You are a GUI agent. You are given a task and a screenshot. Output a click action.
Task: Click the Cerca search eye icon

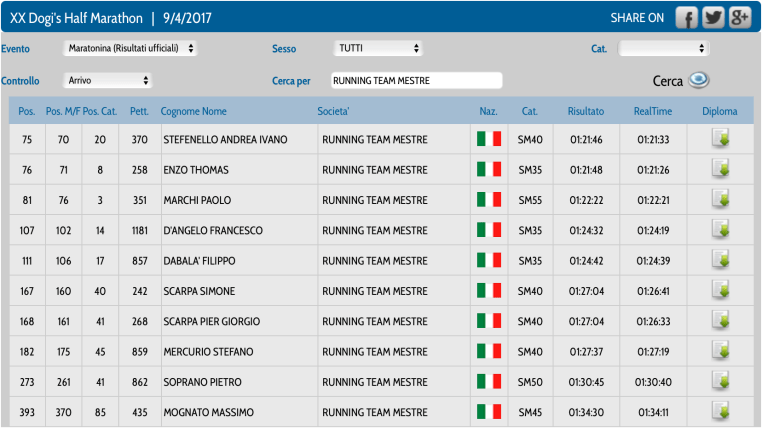(699, 80)
